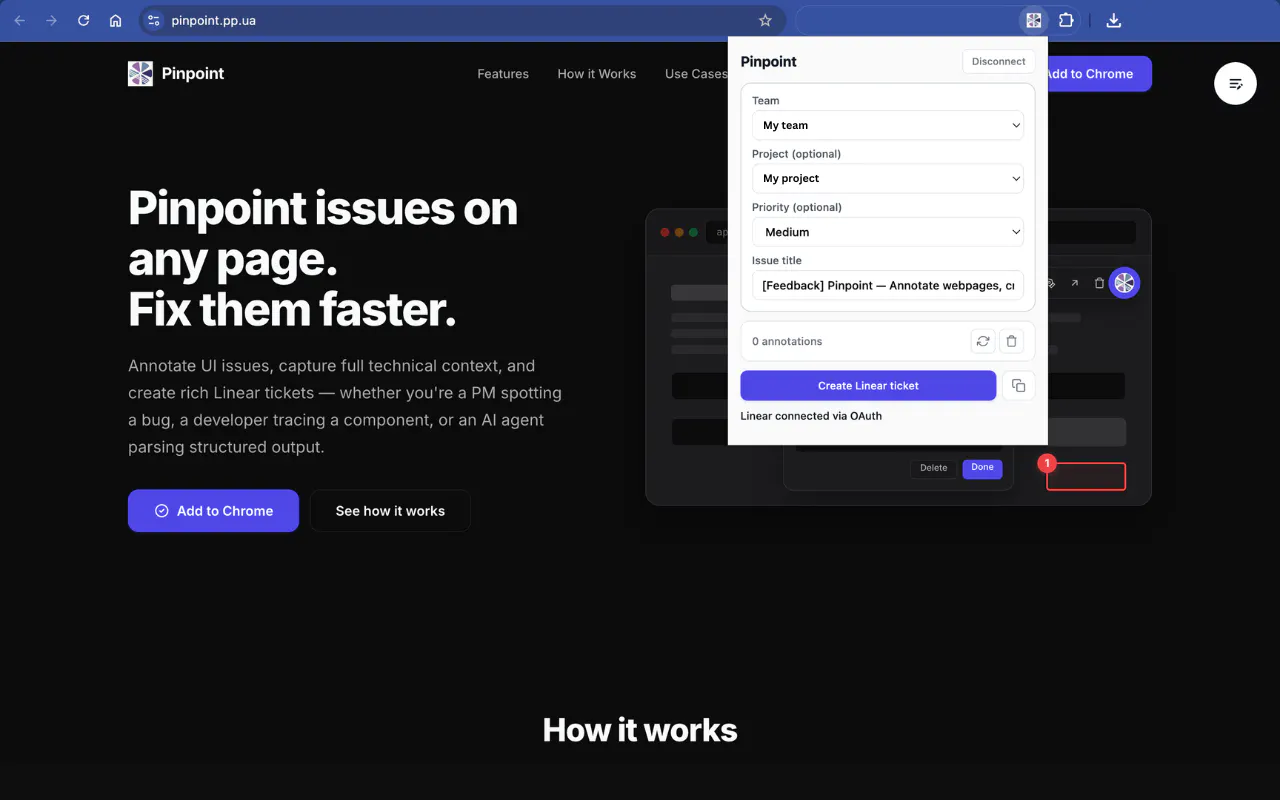Screen dimensions: 1280x800
Task: Go to Features in the site navigation
Action: coord(503,74)
